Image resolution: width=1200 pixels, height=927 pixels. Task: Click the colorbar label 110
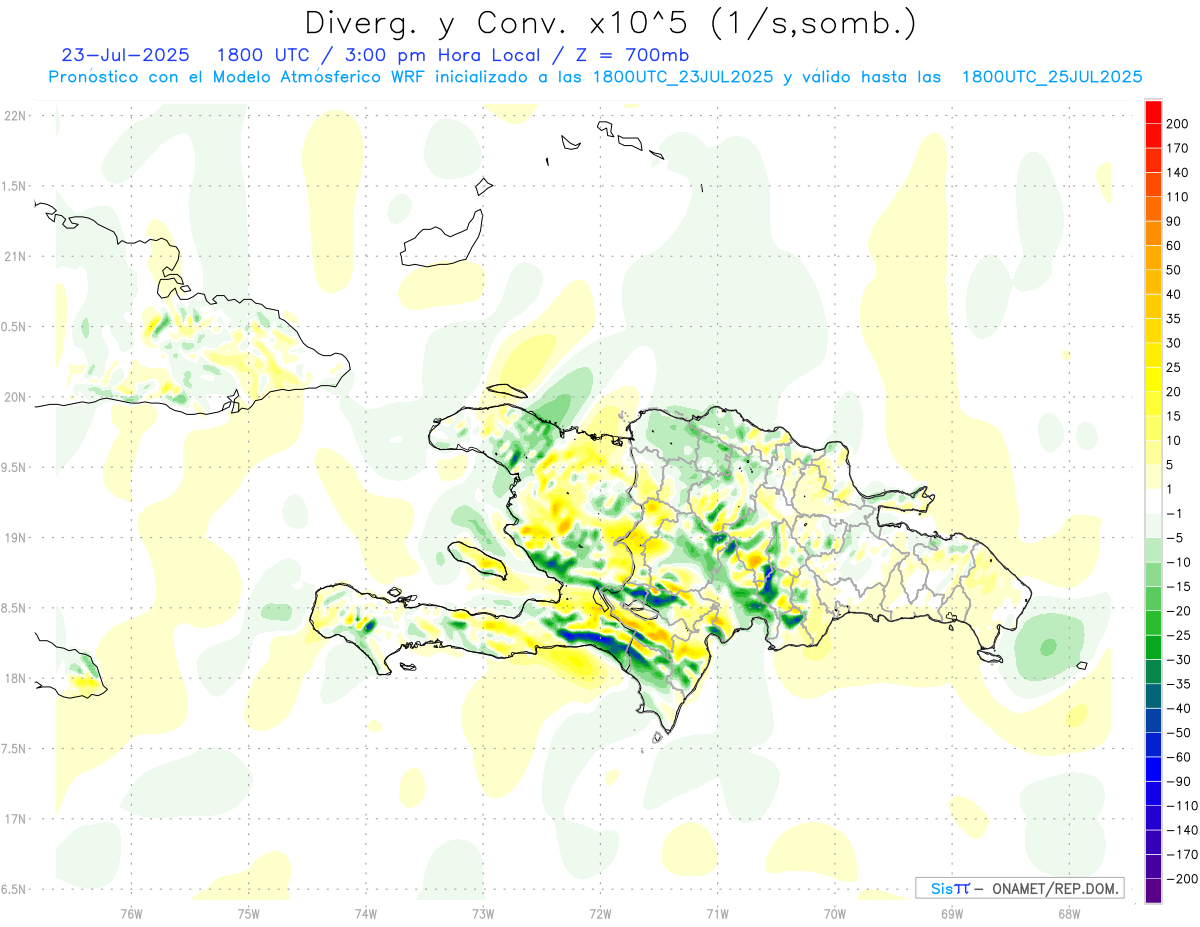tap(1177, 197)
